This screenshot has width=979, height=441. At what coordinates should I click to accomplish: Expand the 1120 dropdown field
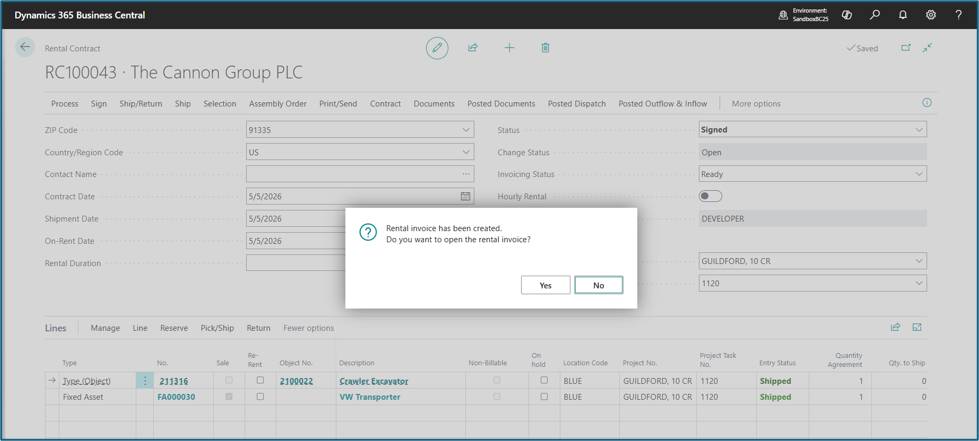tap(918, 283)
